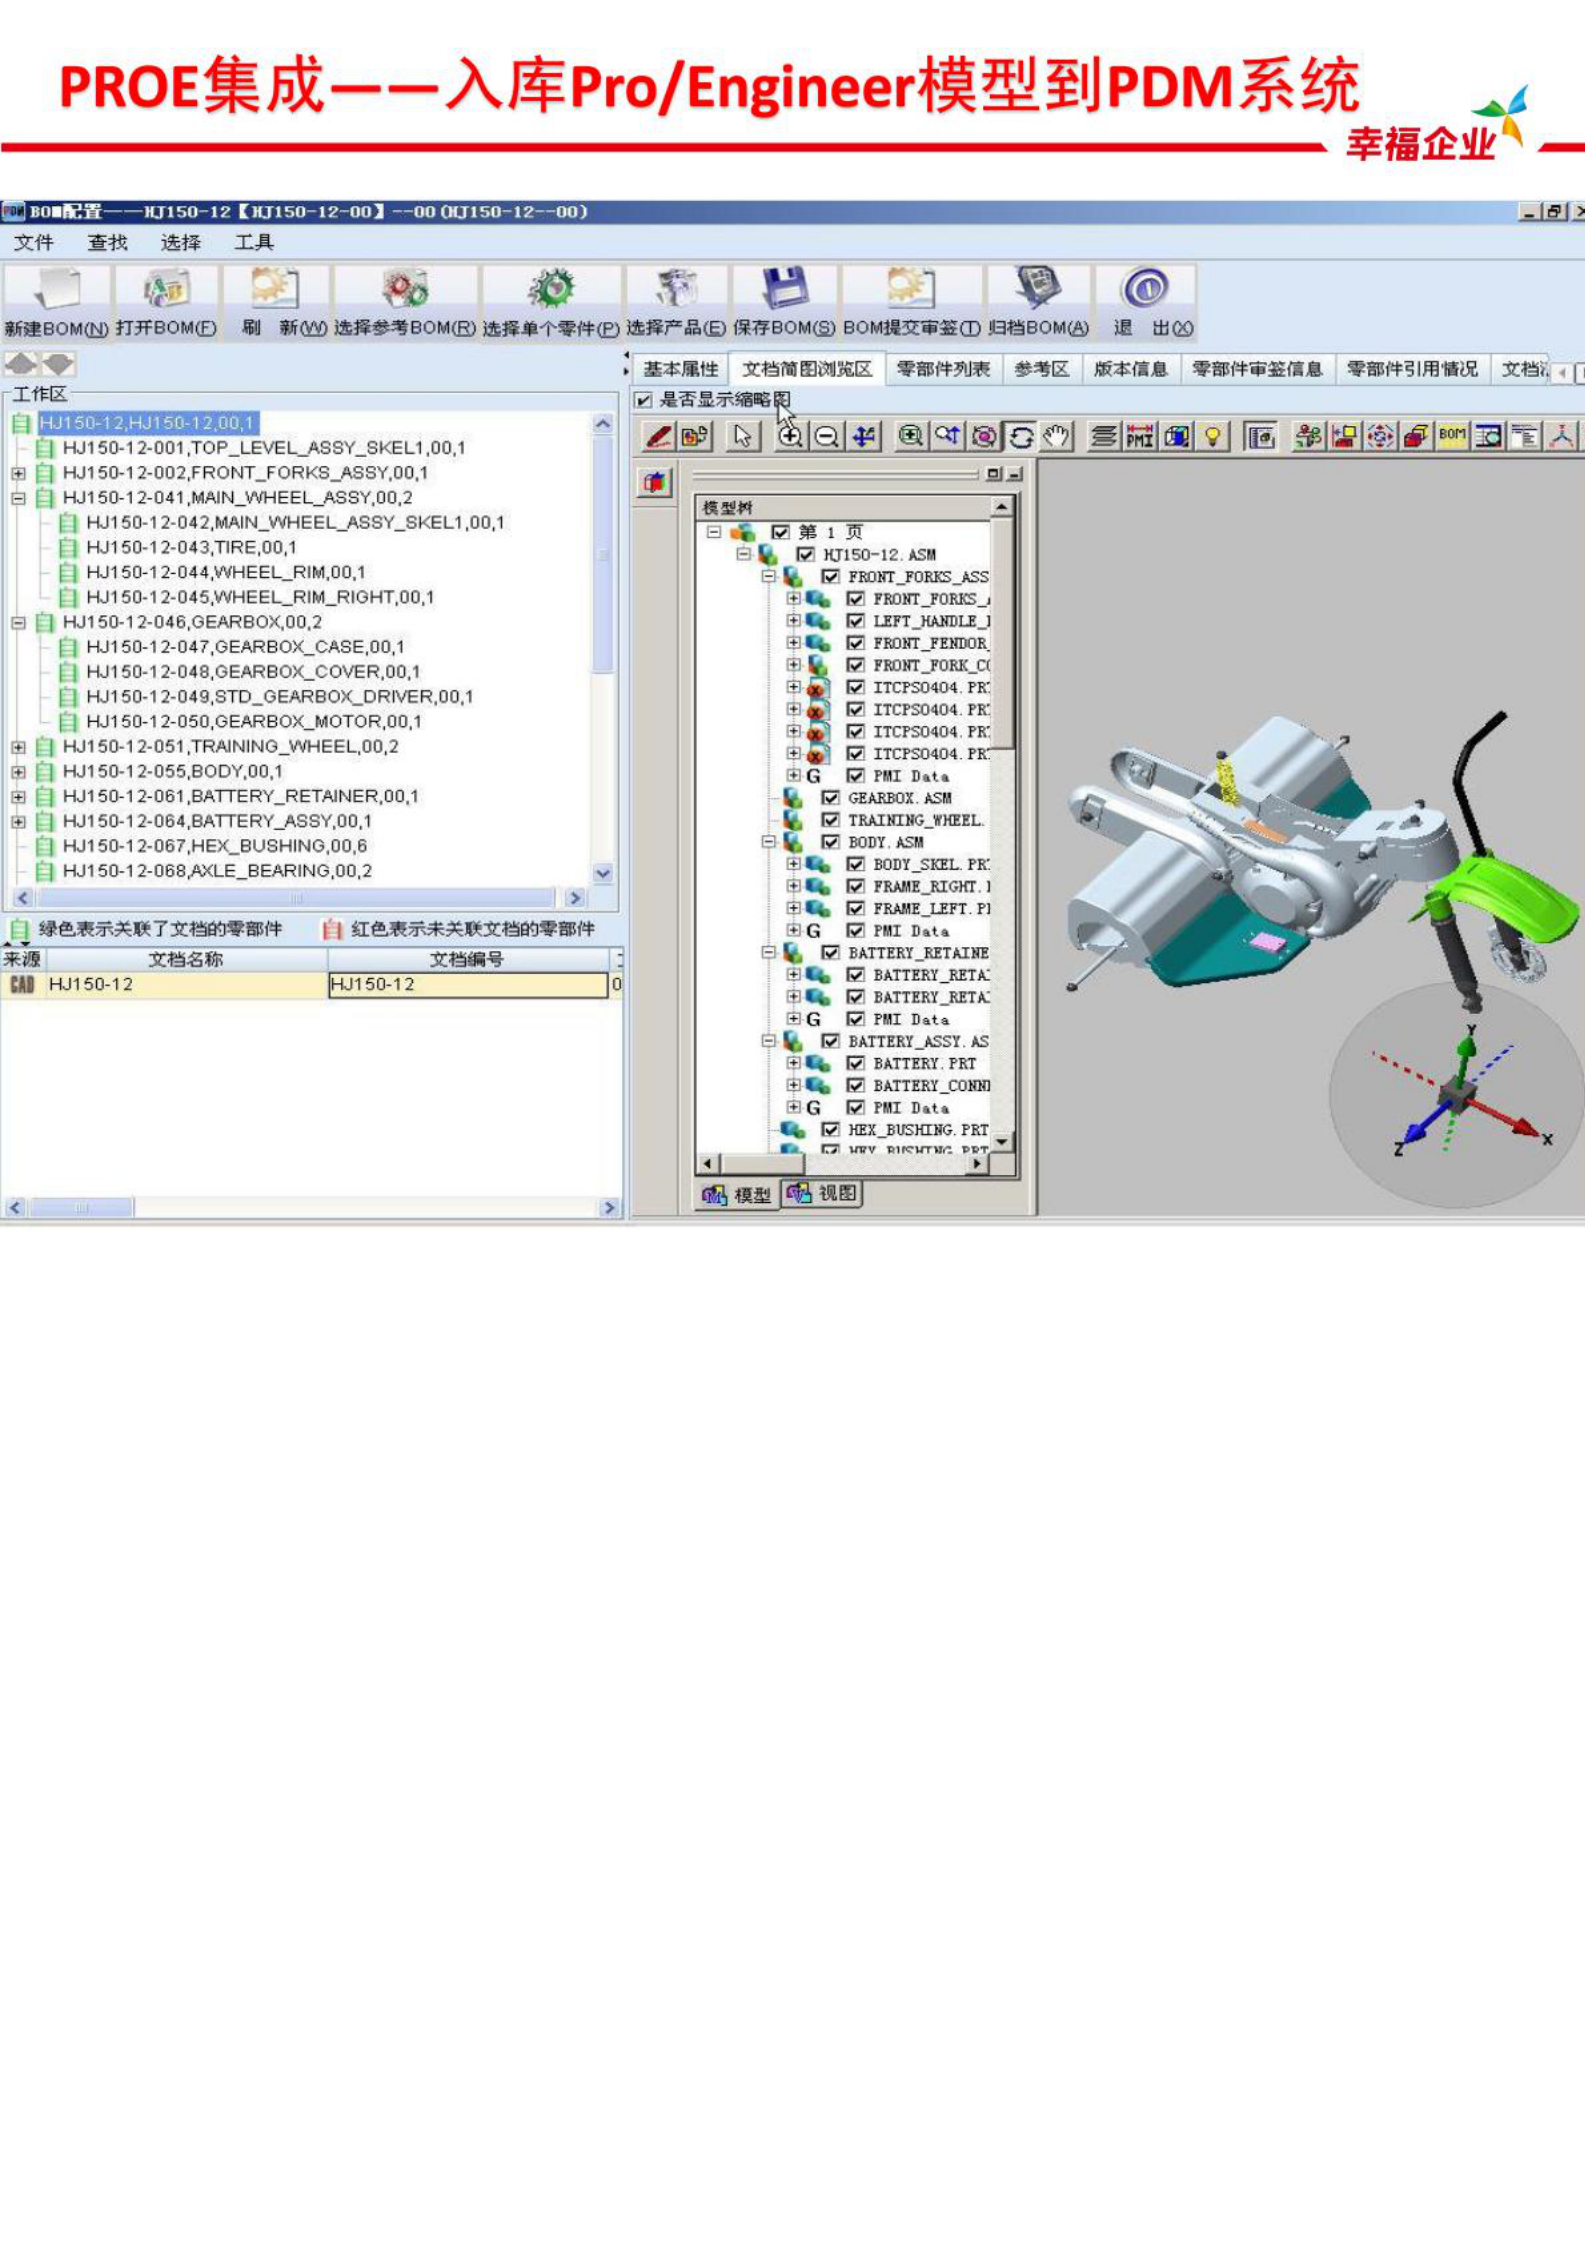Click the 归档BOM archive icon

[1037, 291]
